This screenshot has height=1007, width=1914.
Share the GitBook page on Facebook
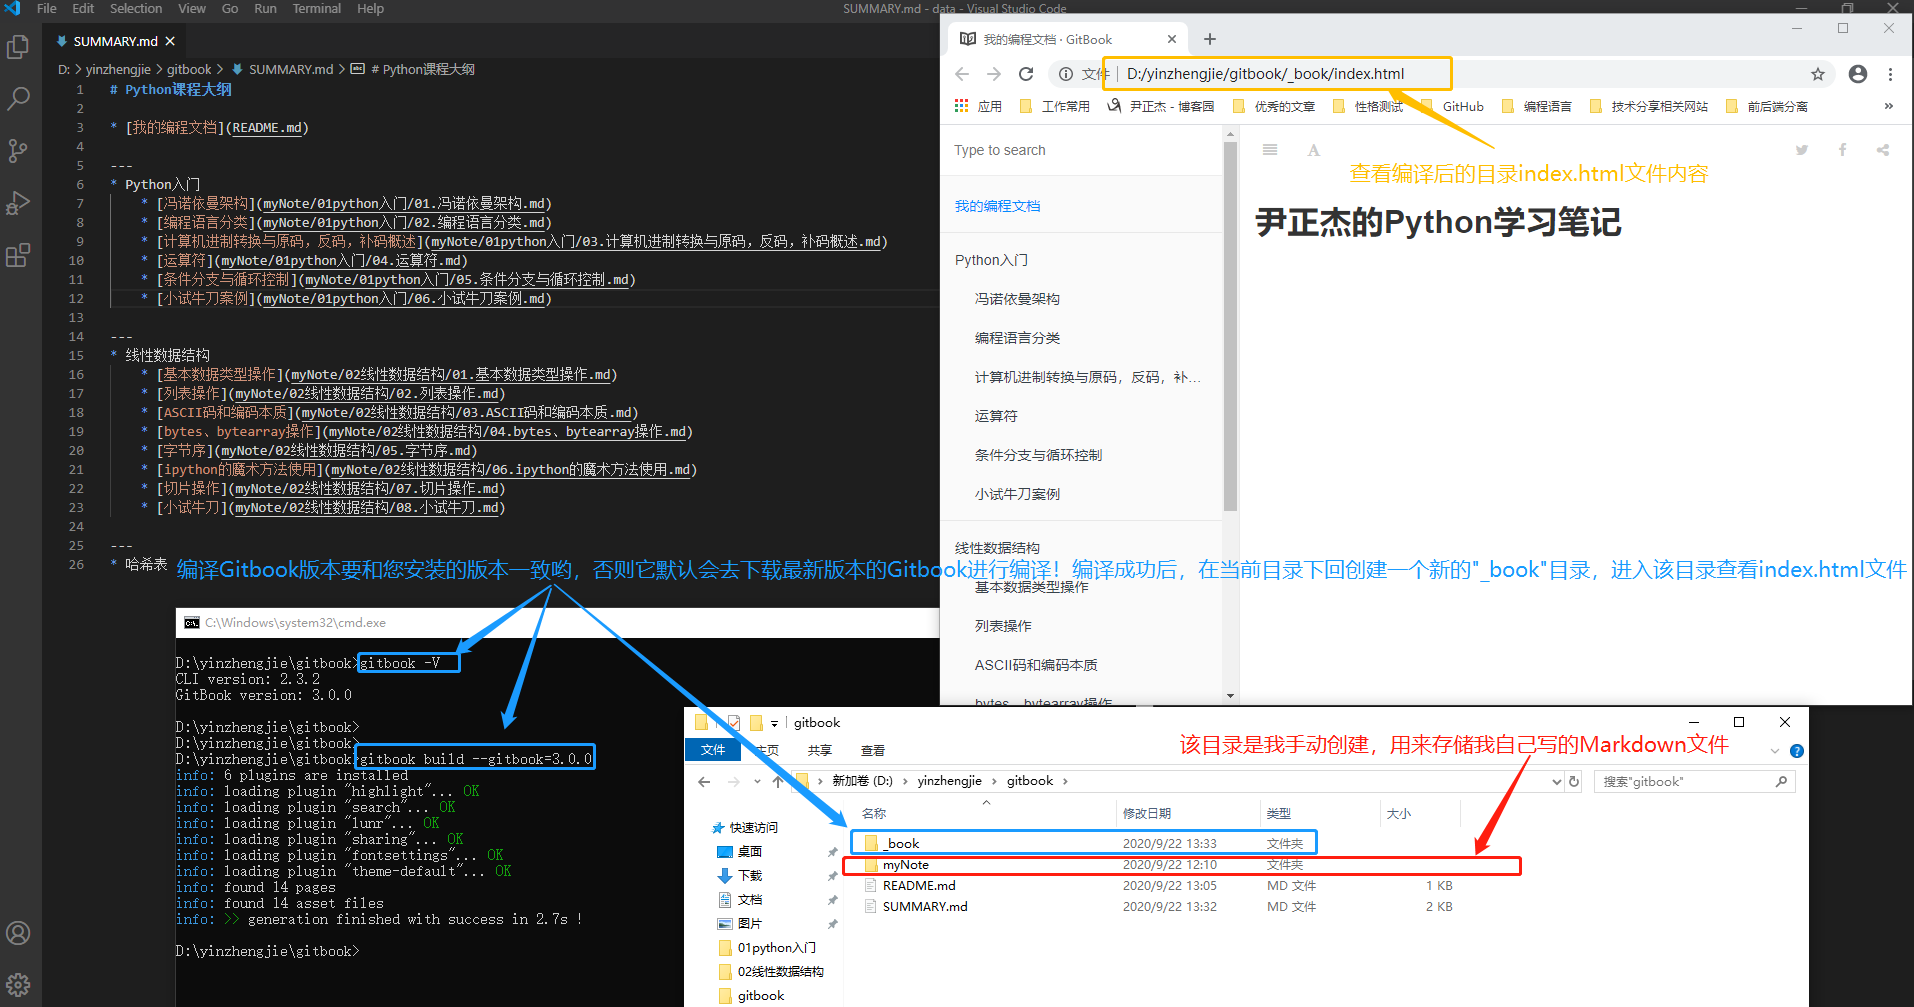pos(1842,149)
